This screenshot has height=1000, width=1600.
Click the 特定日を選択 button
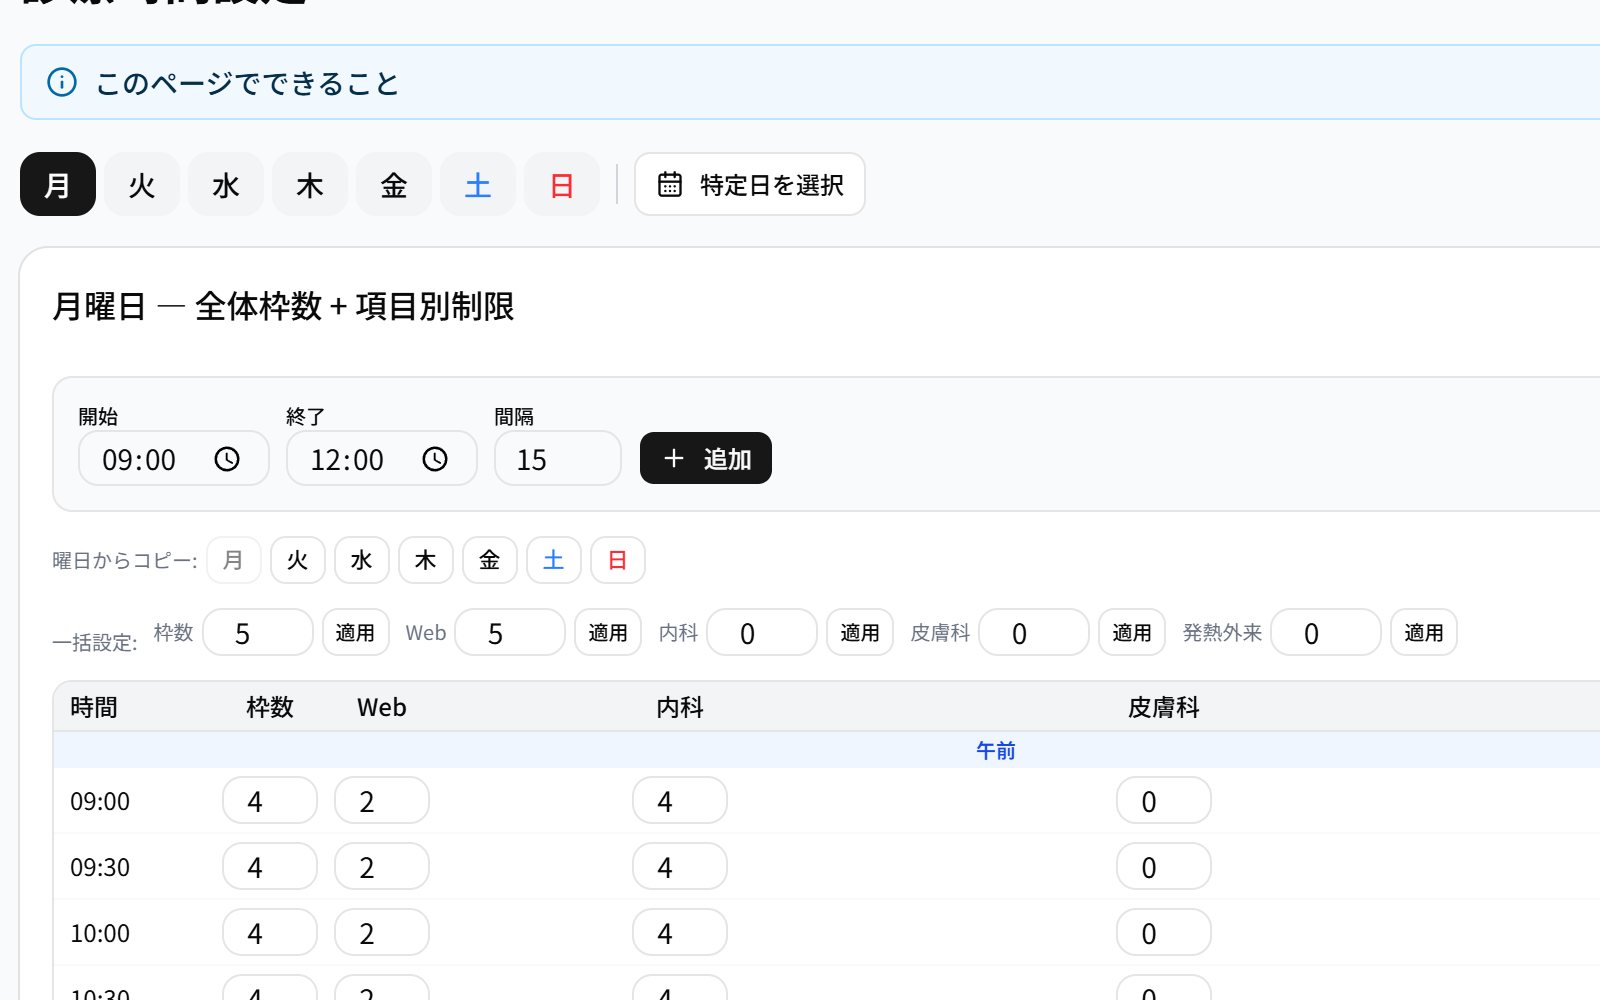click(x=750, y=184)
